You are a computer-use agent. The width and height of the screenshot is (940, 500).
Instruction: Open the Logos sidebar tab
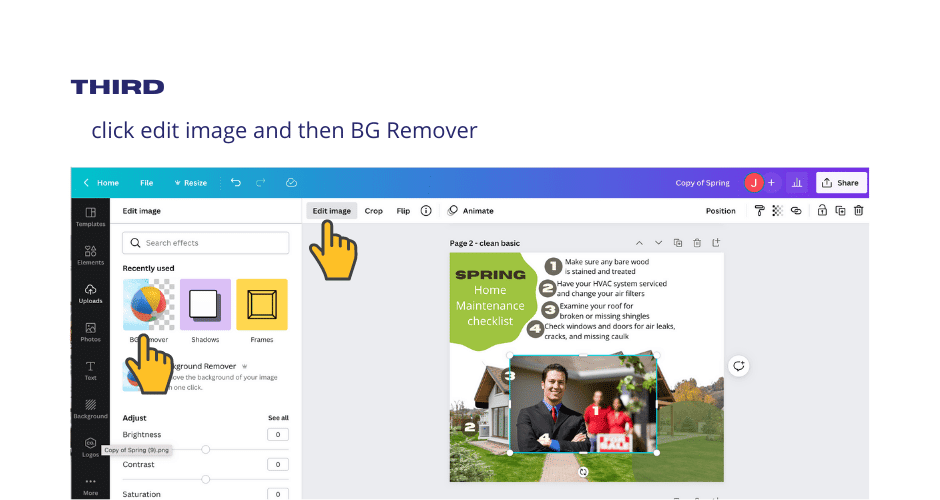pos(90,447)
